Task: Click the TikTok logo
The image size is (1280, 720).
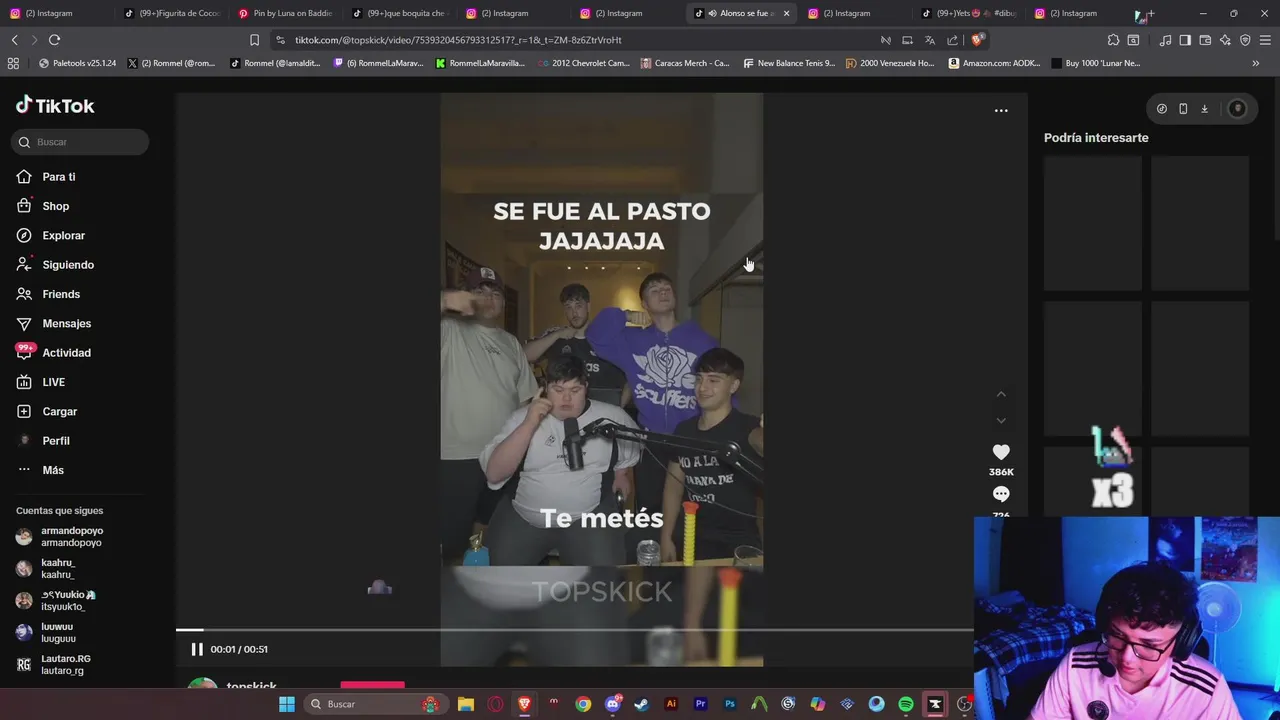Action: click(55, 105)
